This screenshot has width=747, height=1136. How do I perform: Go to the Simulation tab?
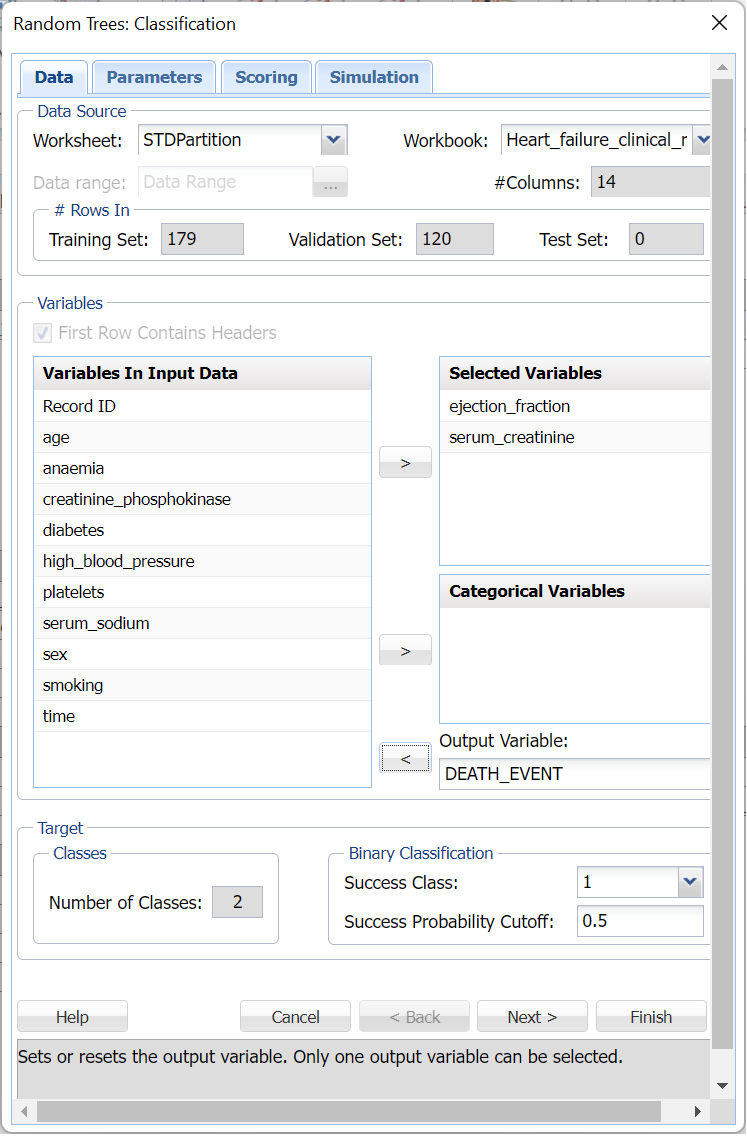374,77
